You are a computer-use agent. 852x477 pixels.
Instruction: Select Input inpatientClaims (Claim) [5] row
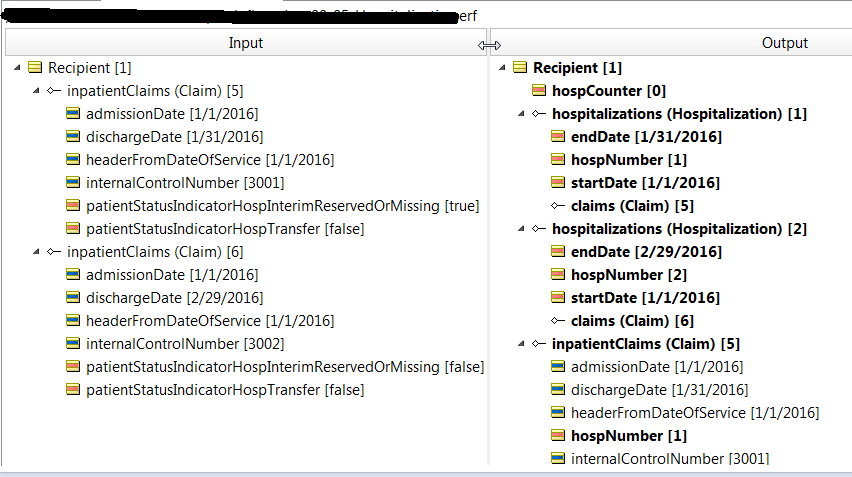tap(155, 90)
